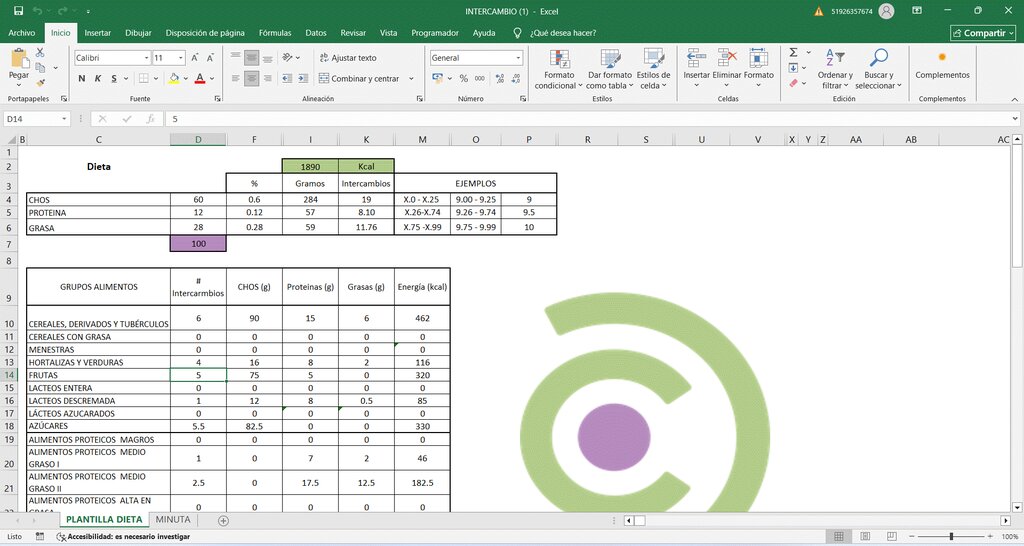The width and height of the screenshot is (1024, 546).
Task: Click the Insert cells icon
Action: [696, 58]
